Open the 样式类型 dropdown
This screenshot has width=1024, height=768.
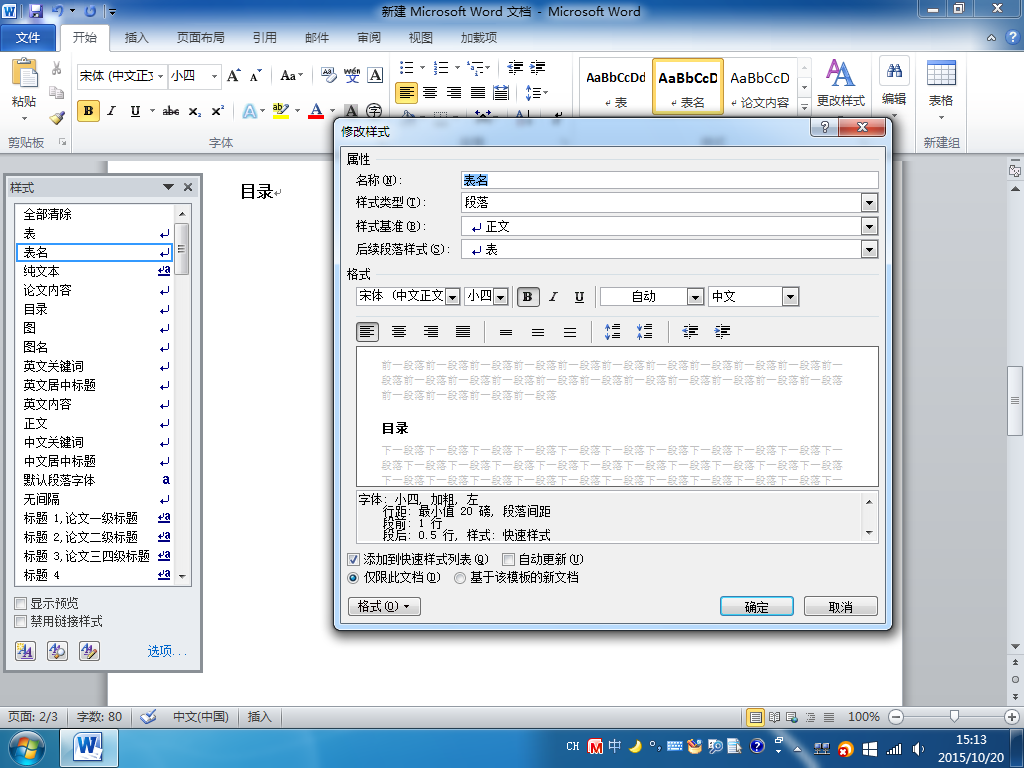pyautogui.click(x=869, y=203)
